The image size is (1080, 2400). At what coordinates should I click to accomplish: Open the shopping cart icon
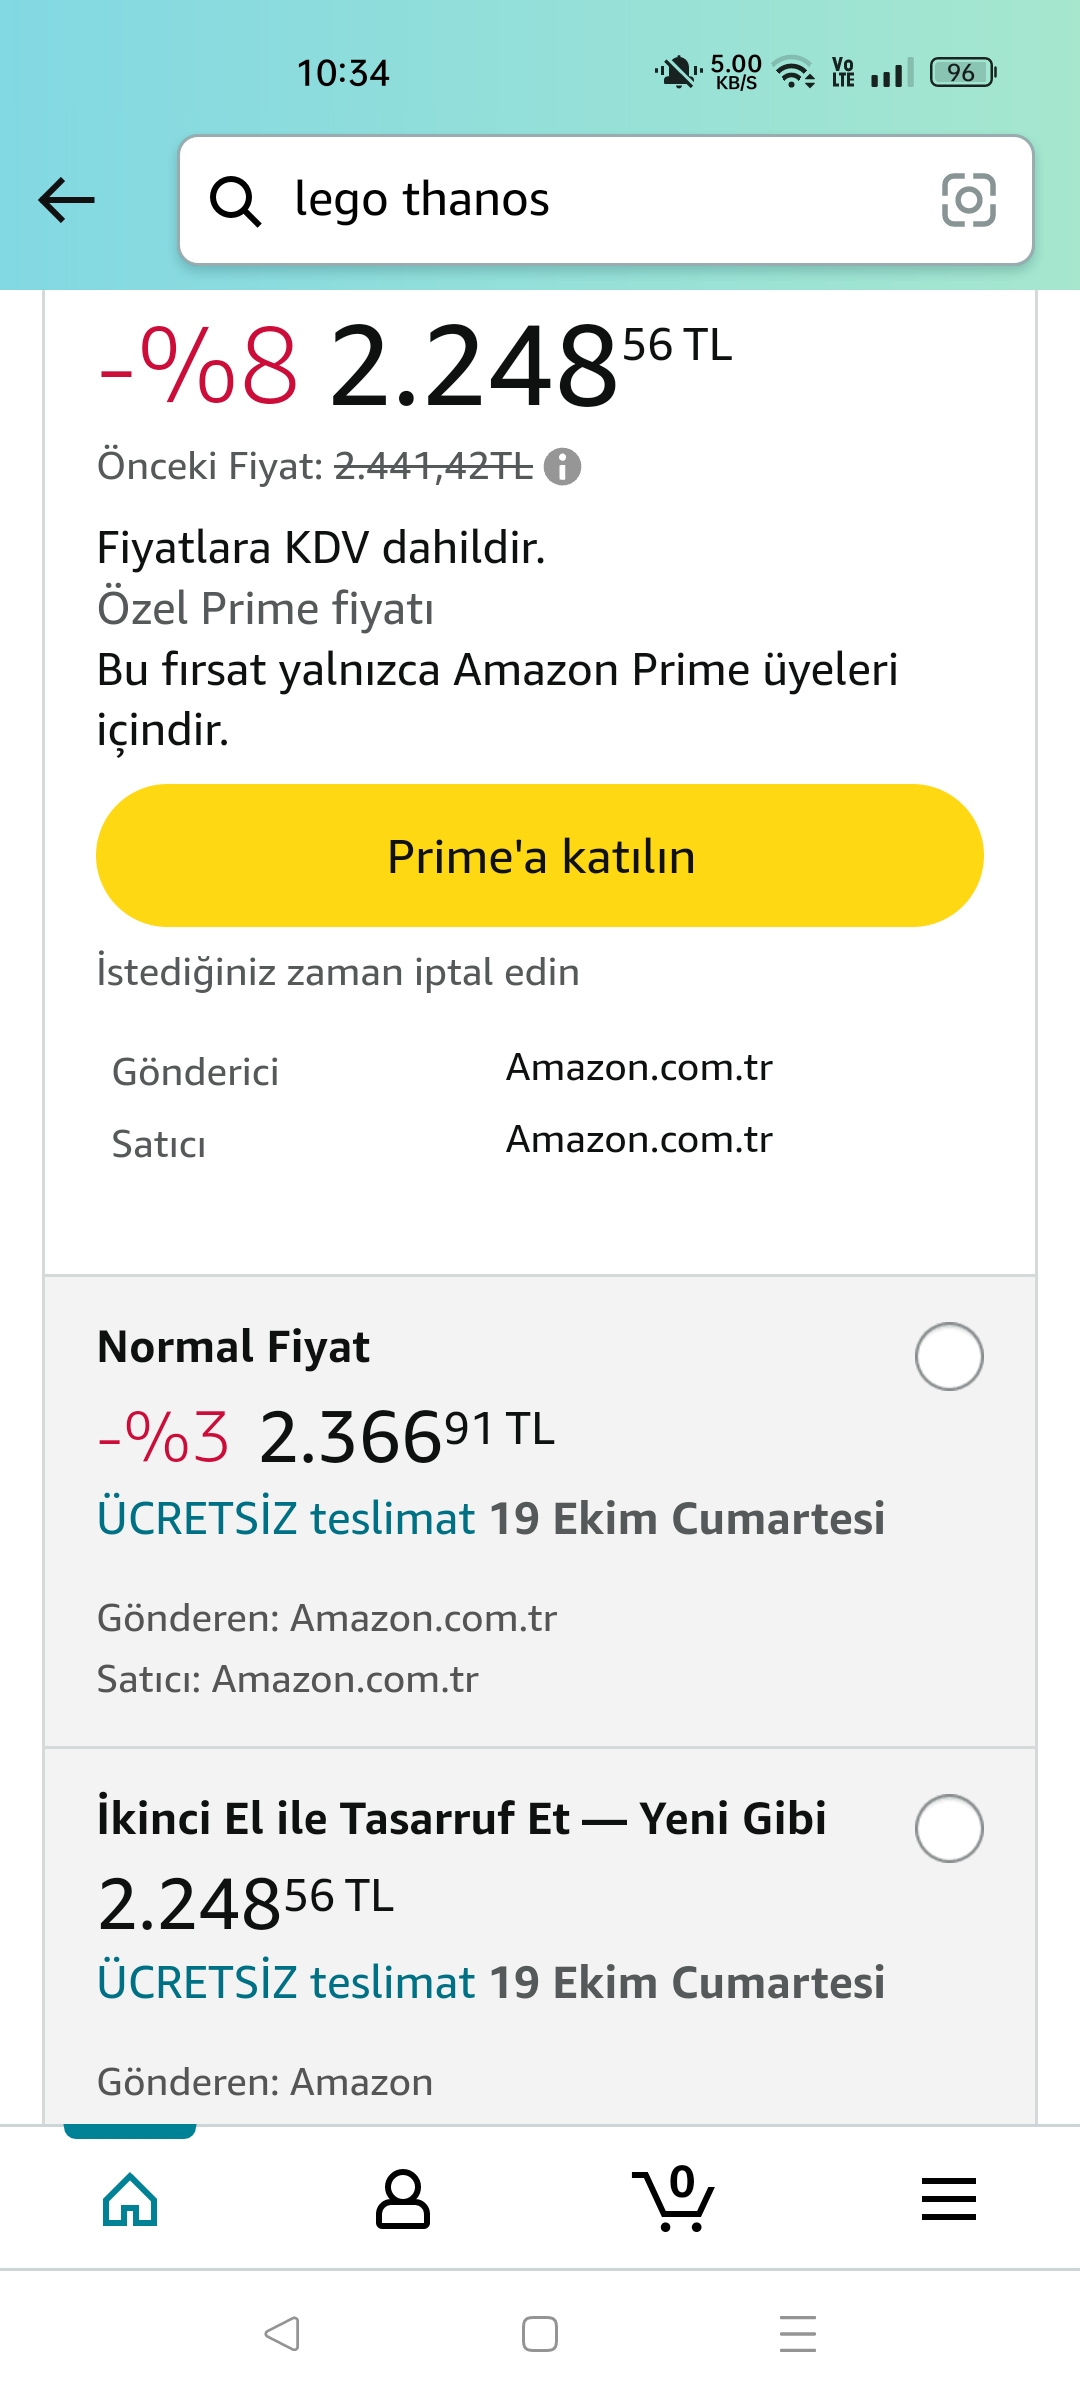coord(674,2200)
